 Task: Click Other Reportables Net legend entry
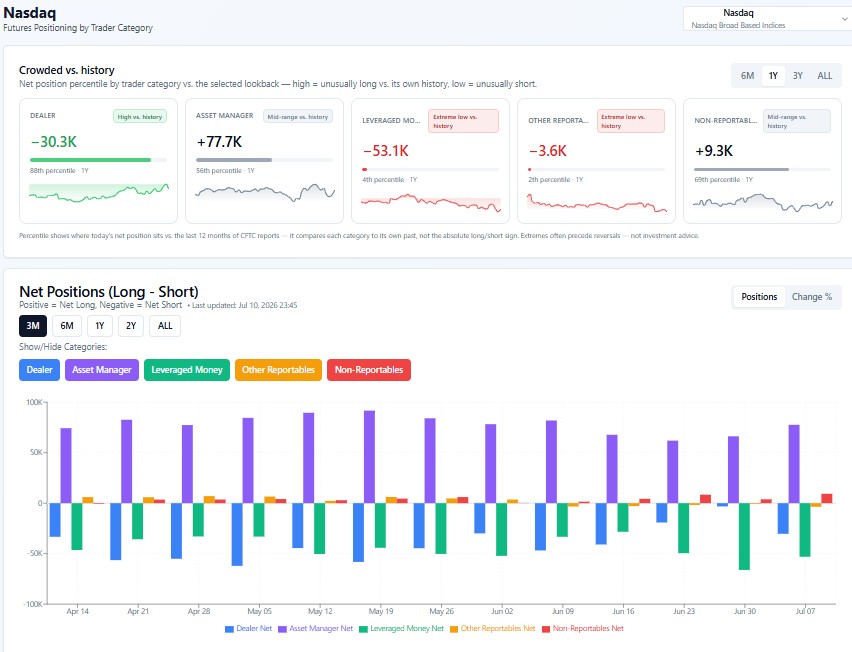pos(493,629)
